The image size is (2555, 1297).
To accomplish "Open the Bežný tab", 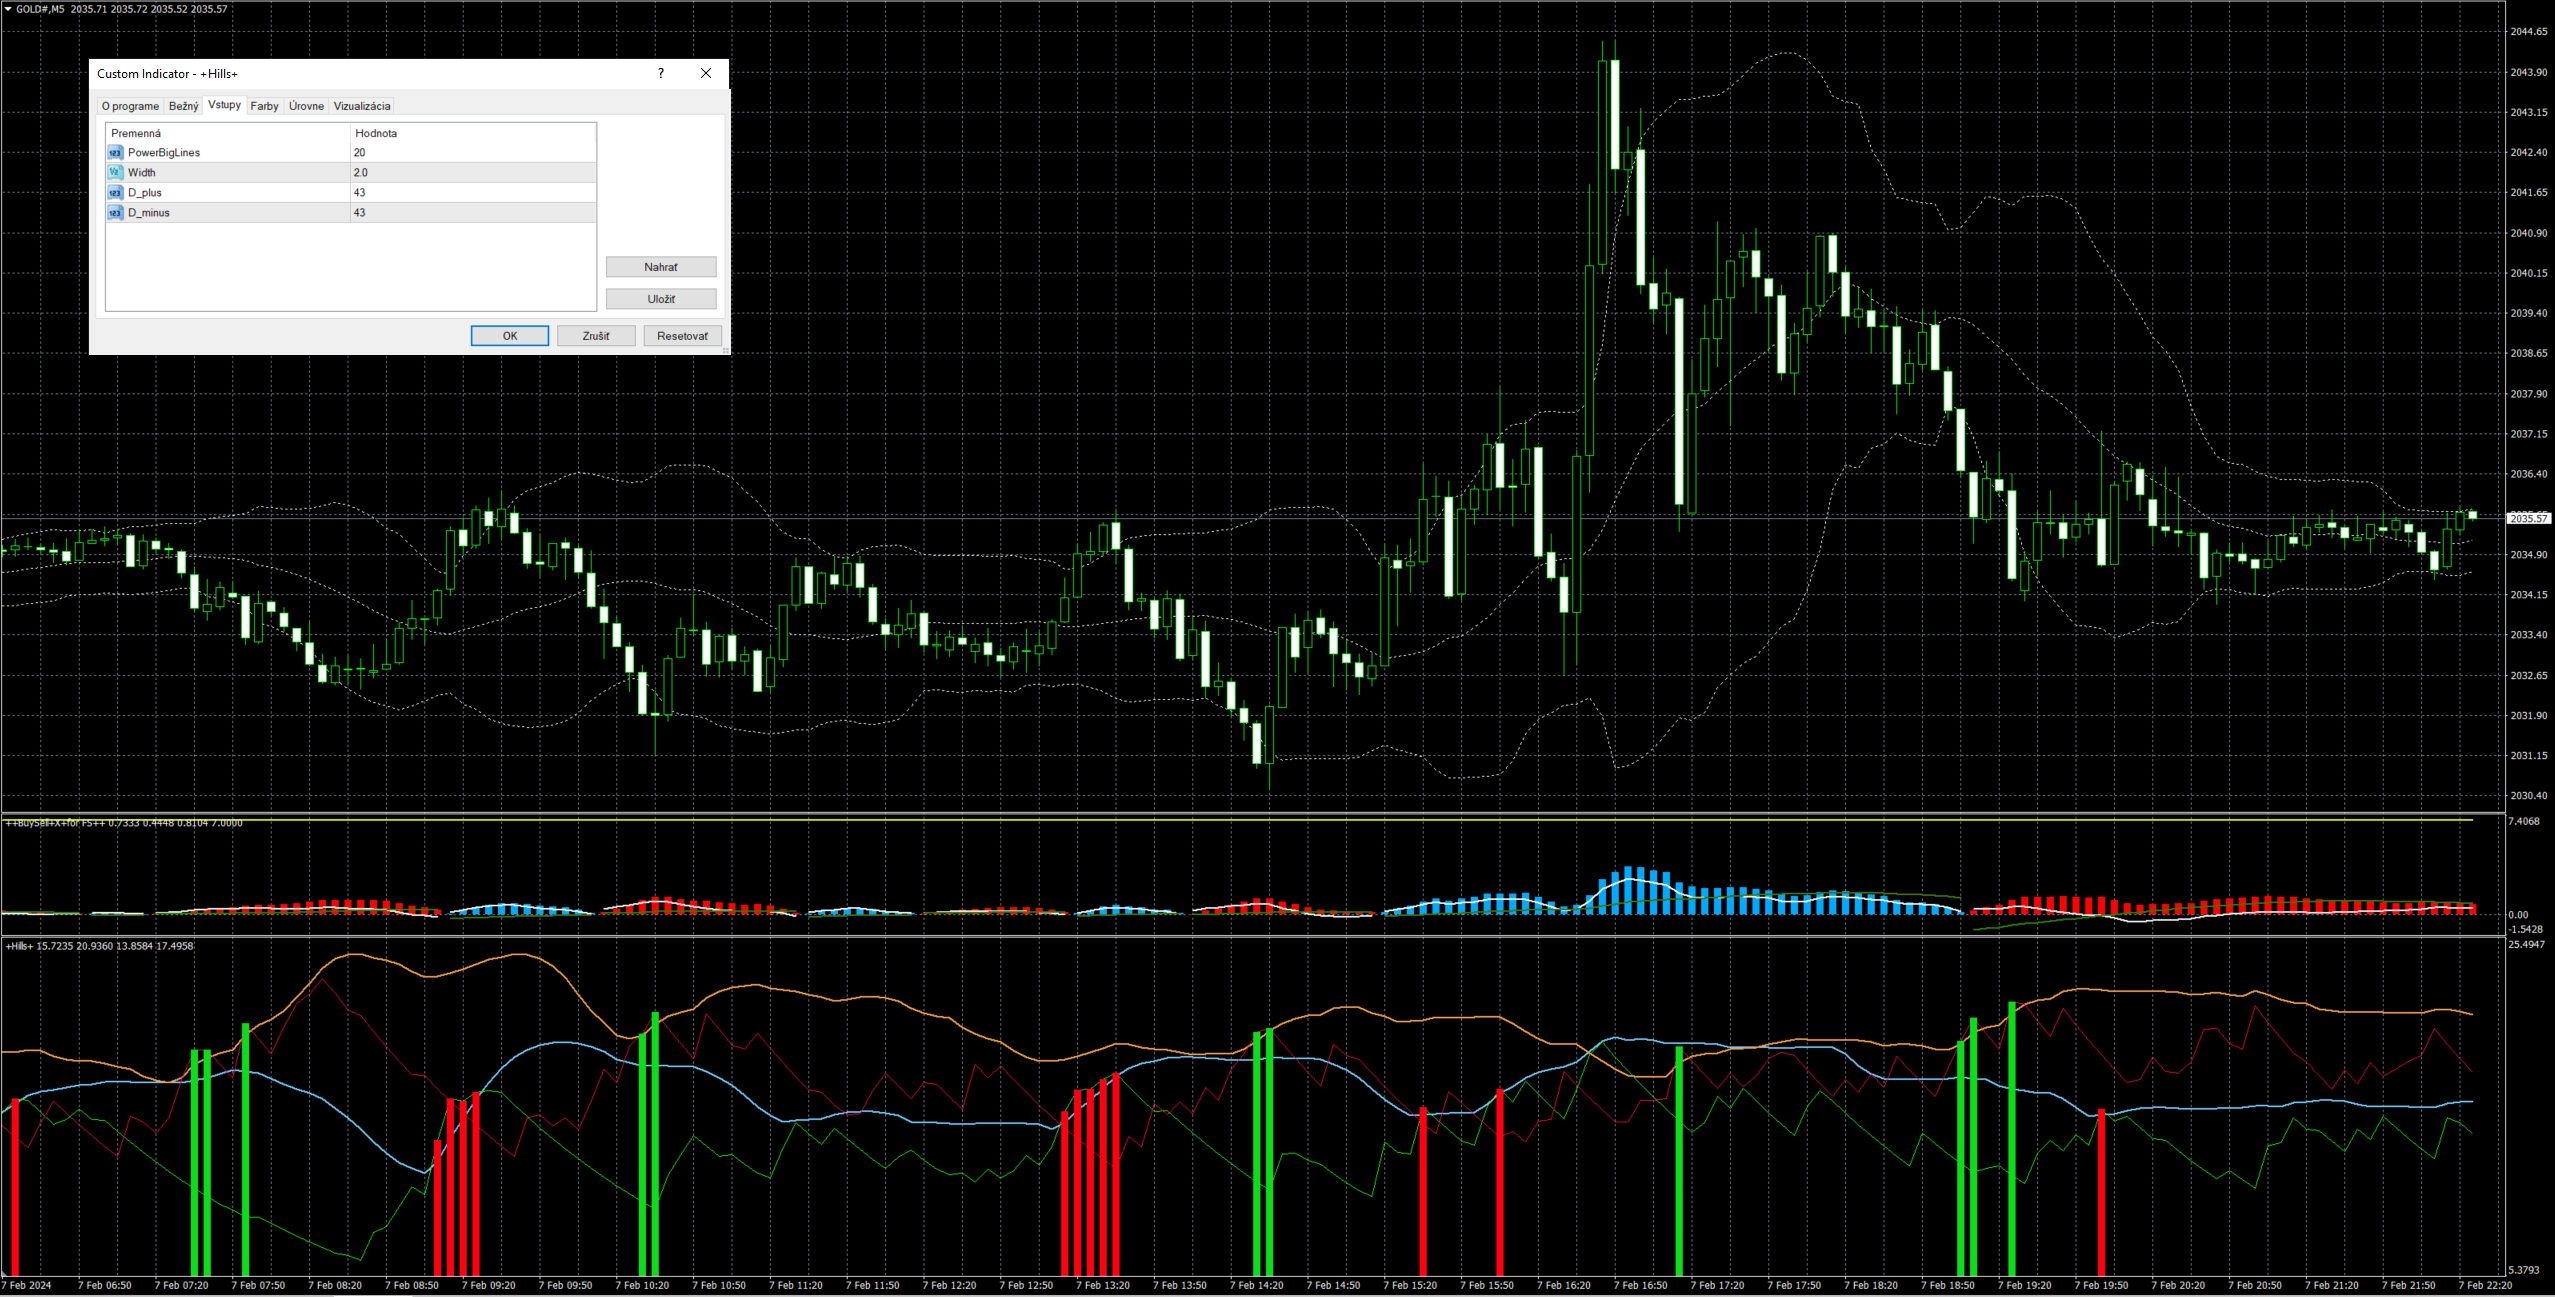I will pos(183,106).
